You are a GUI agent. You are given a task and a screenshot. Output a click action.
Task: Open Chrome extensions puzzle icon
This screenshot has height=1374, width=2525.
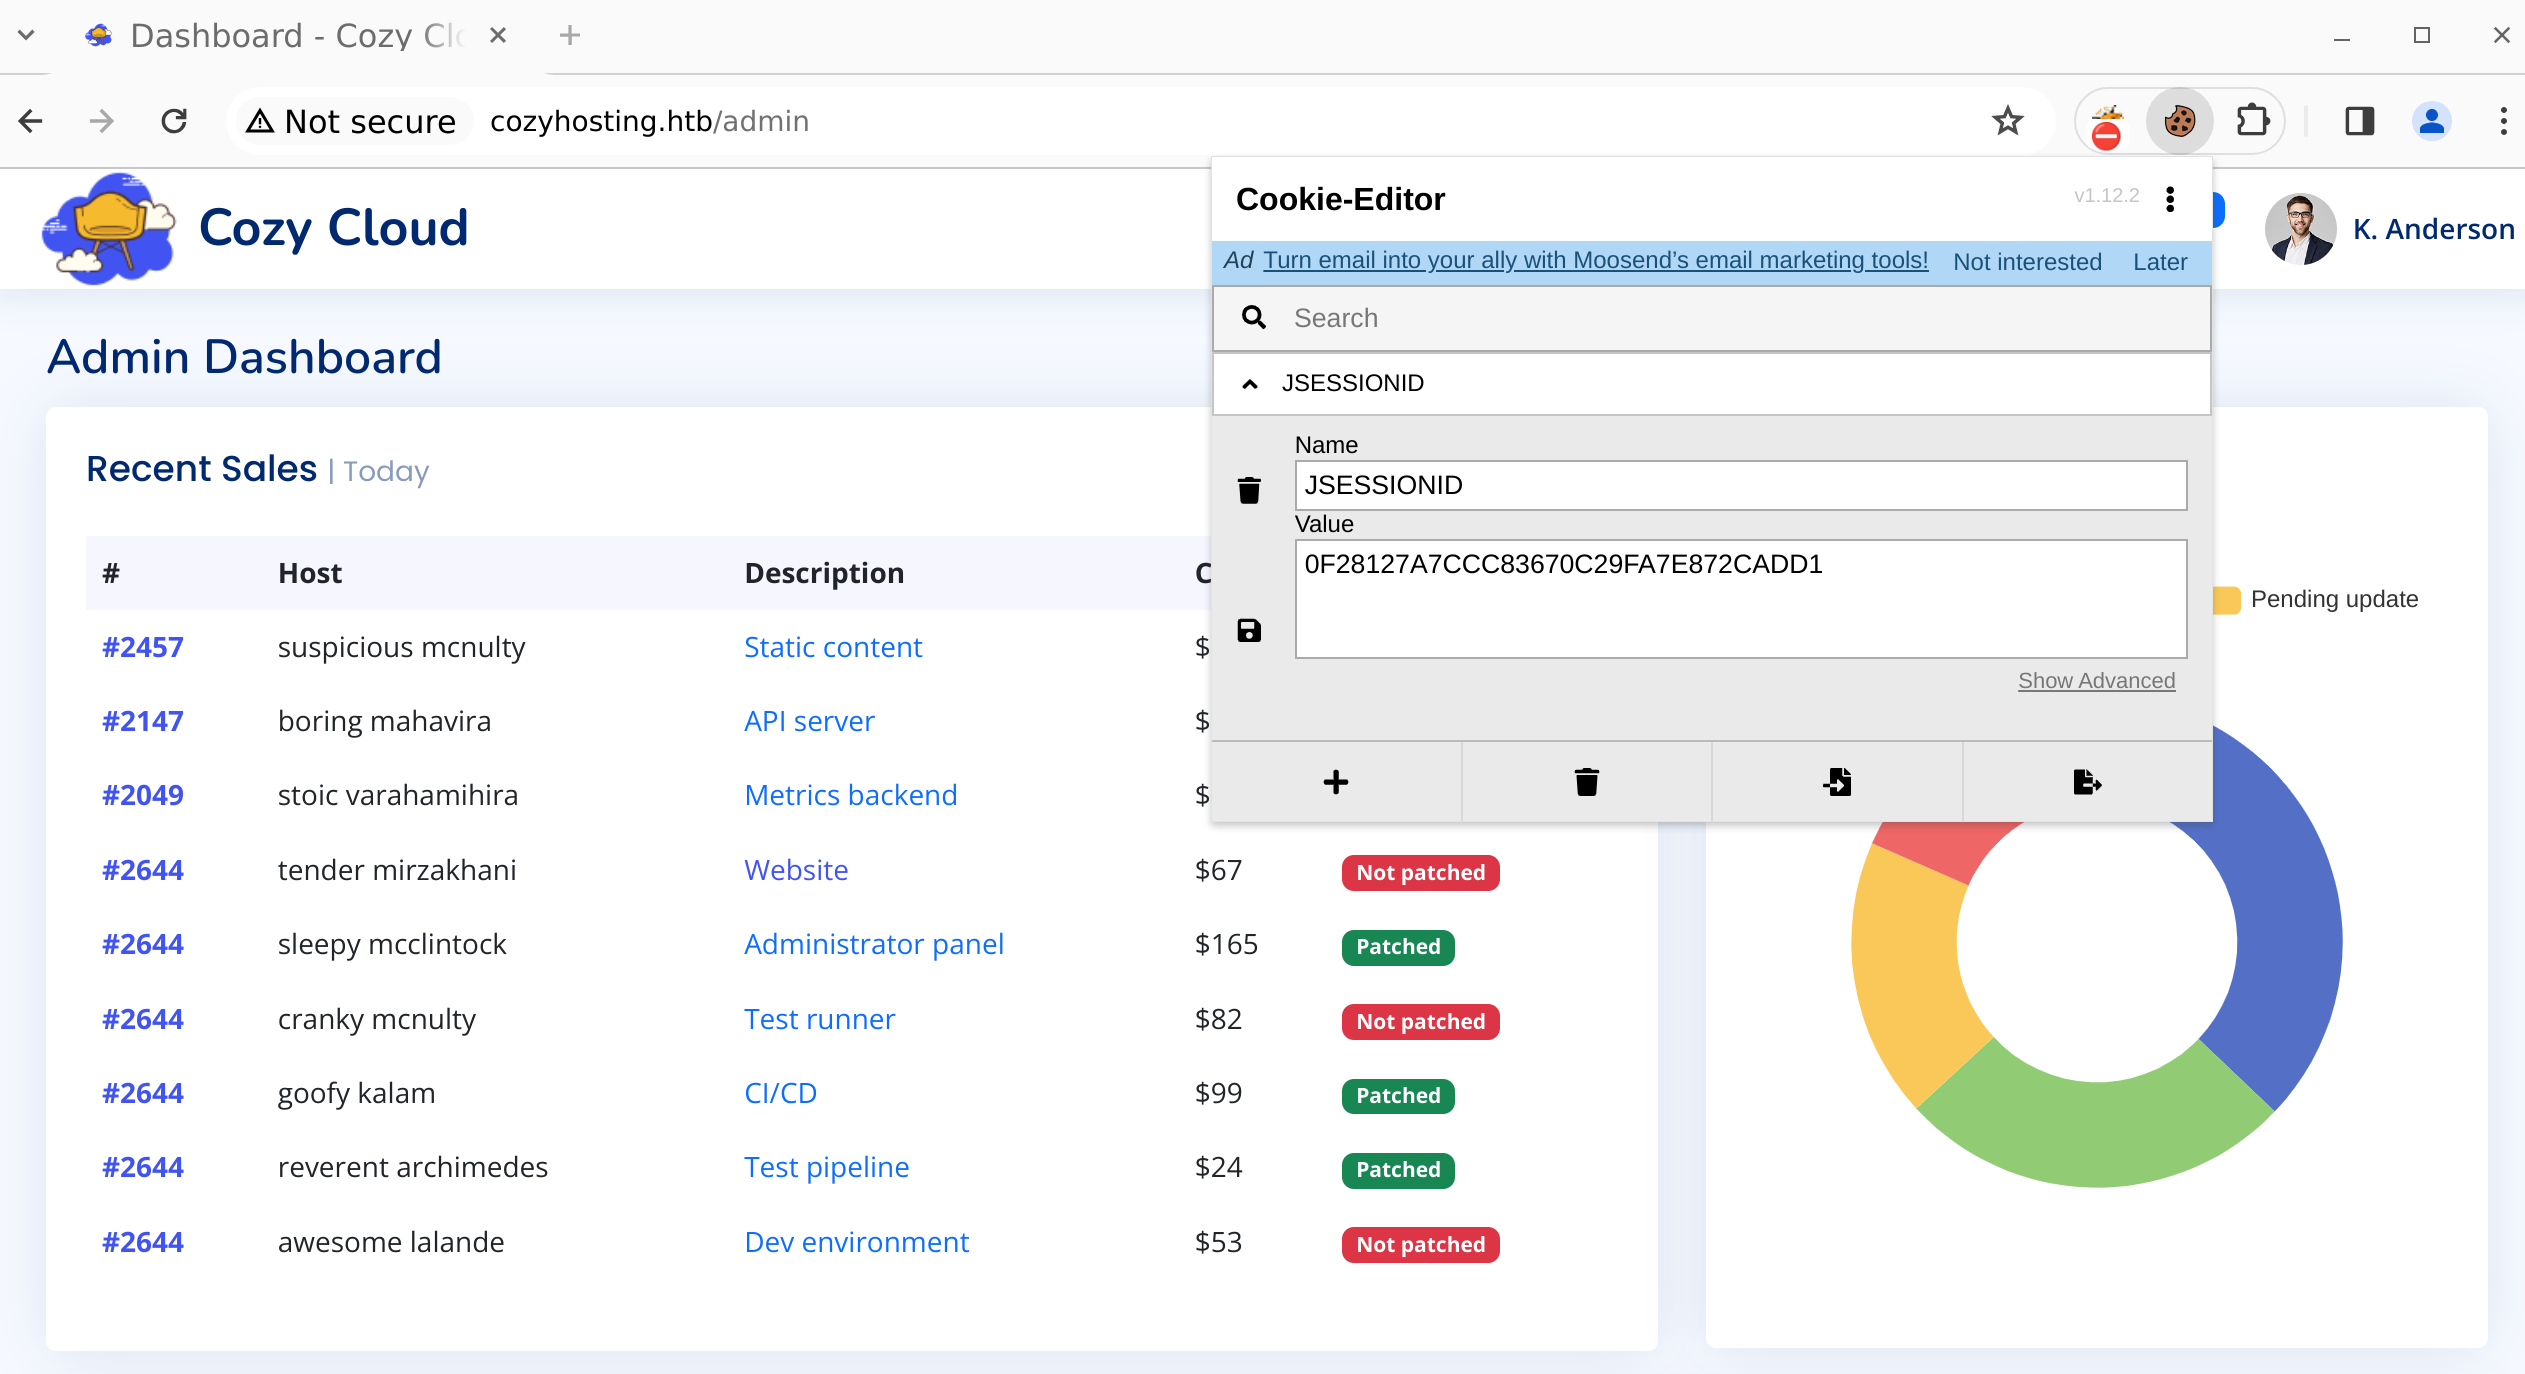click(2252, 121)
